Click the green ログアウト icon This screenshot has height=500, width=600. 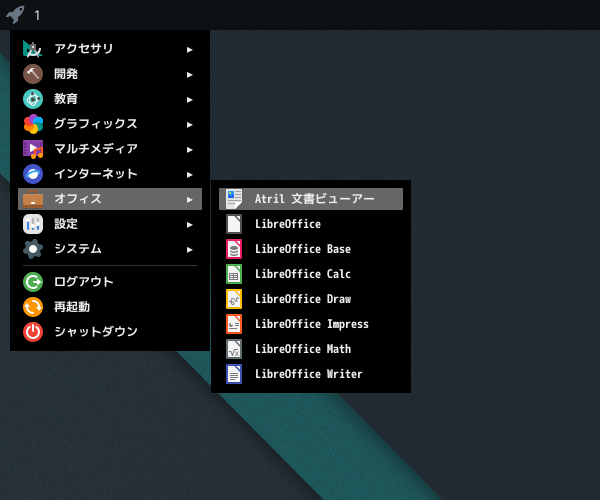click(33, 282)
